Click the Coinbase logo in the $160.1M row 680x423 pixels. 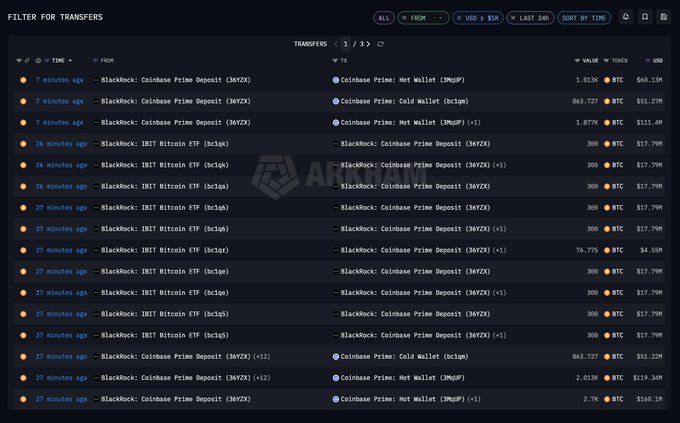tap(336, 399)
